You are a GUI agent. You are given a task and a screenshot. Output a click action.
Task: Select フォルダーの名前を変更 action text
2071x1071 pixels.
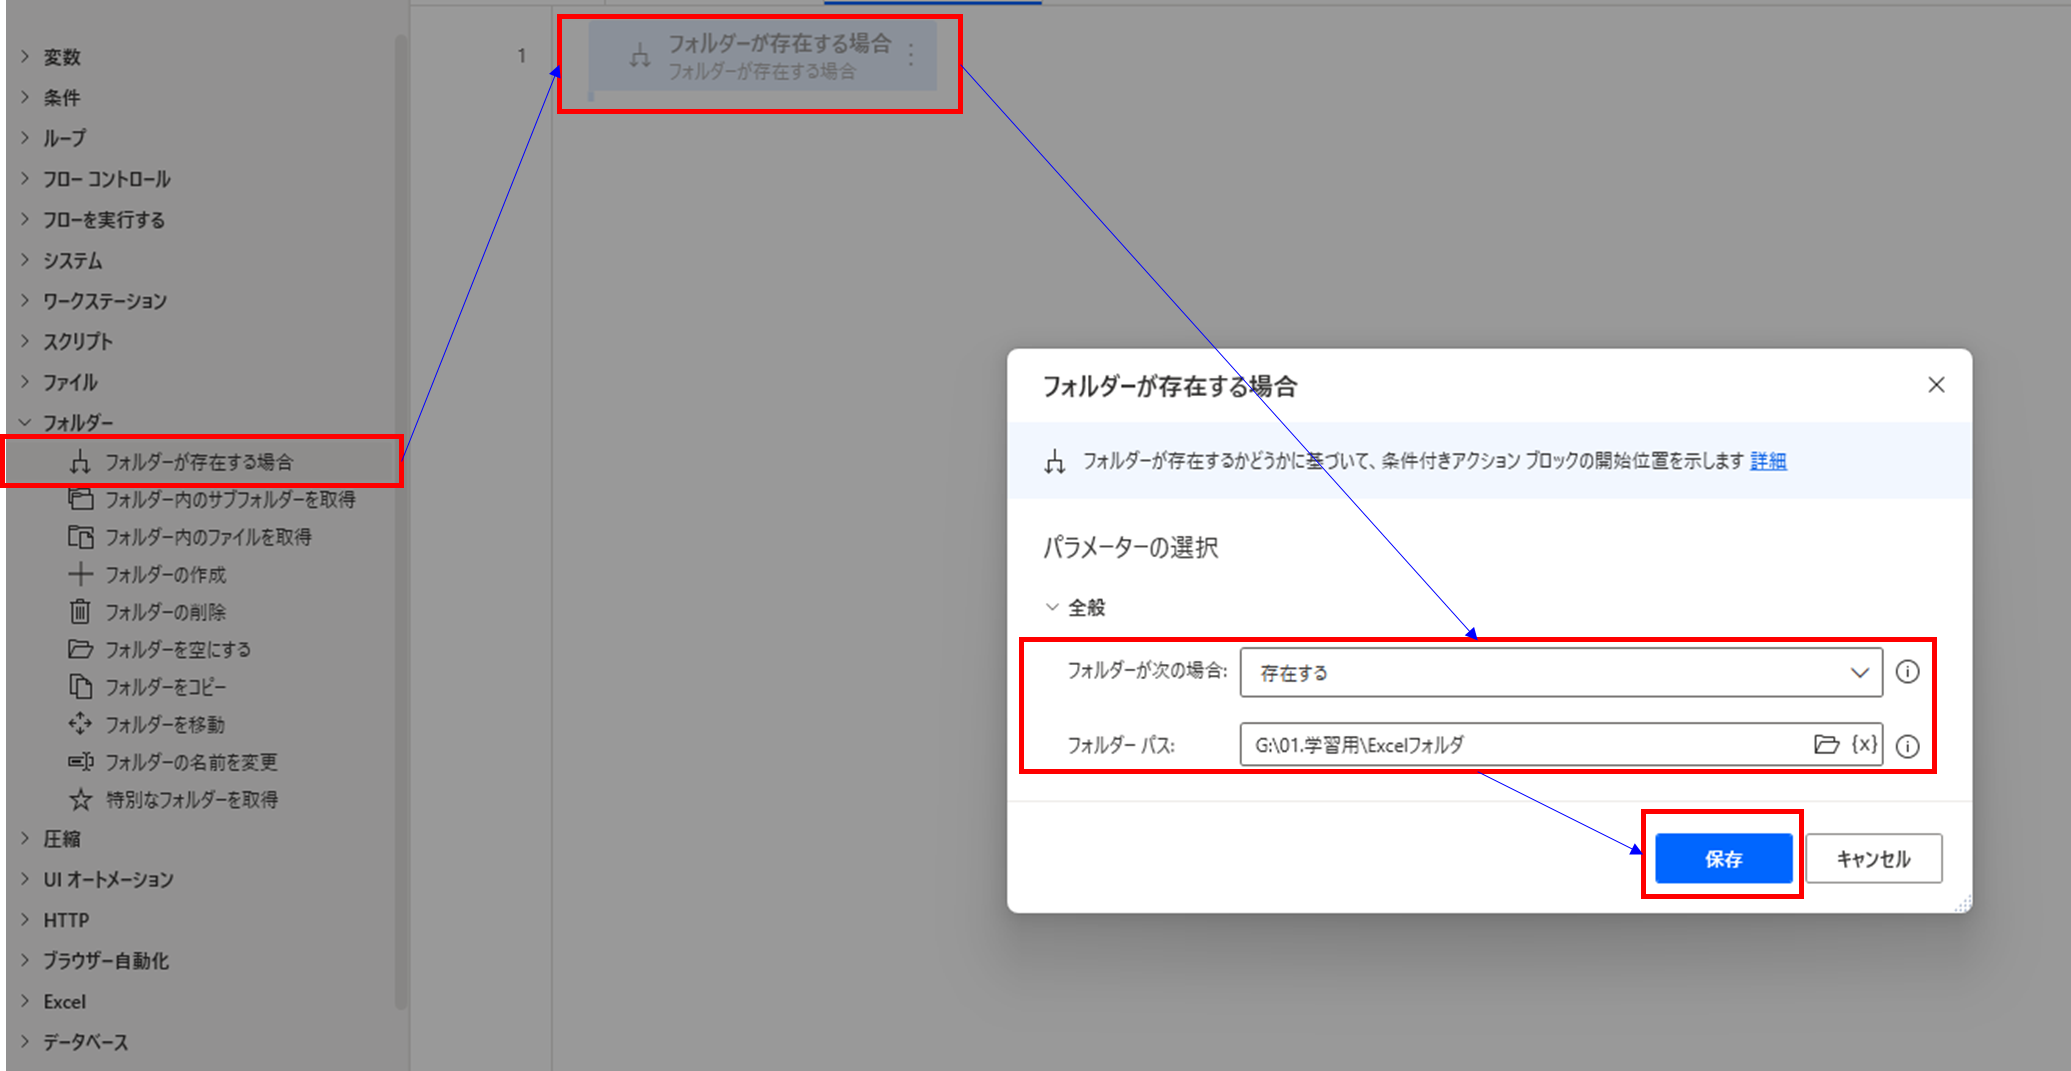[x=191, y=762]
